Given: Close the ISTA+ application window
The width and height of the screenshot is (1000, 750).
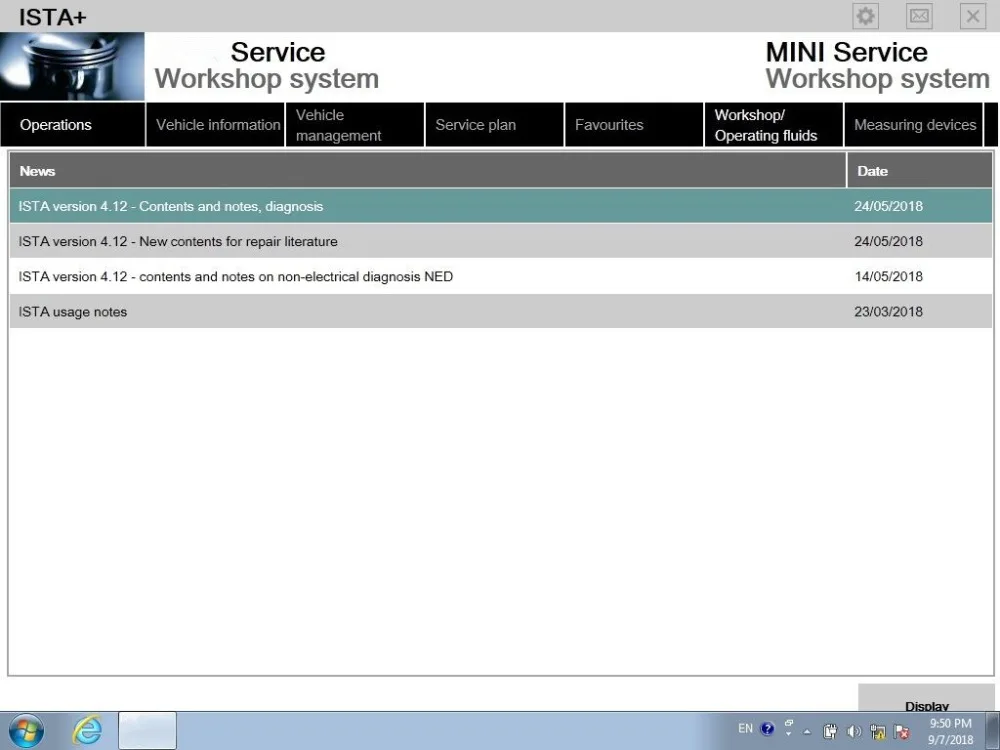Looking at the screenshot, I should tap(973, 16).
